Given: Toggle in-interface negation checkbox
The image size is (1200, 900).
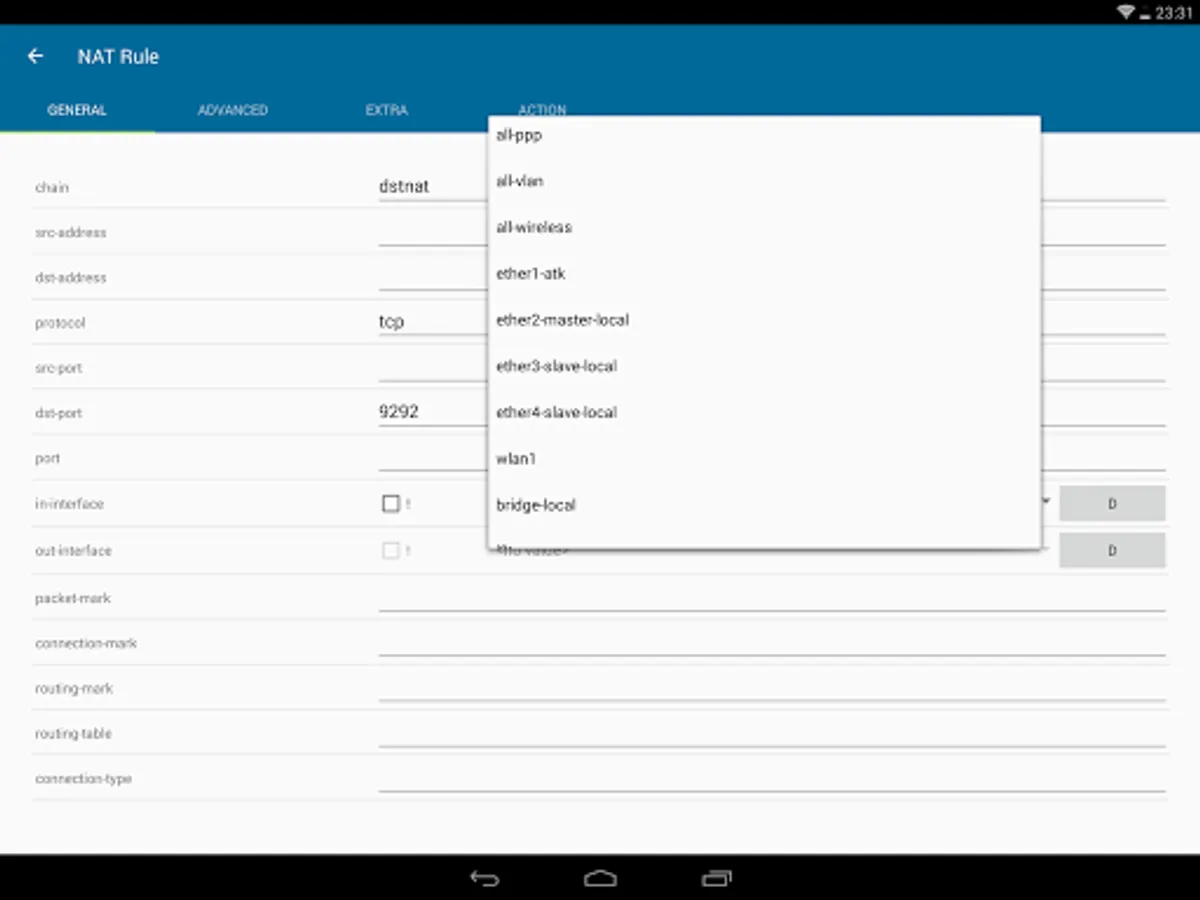Looking at the screenshot, I should tap(391, 504).
